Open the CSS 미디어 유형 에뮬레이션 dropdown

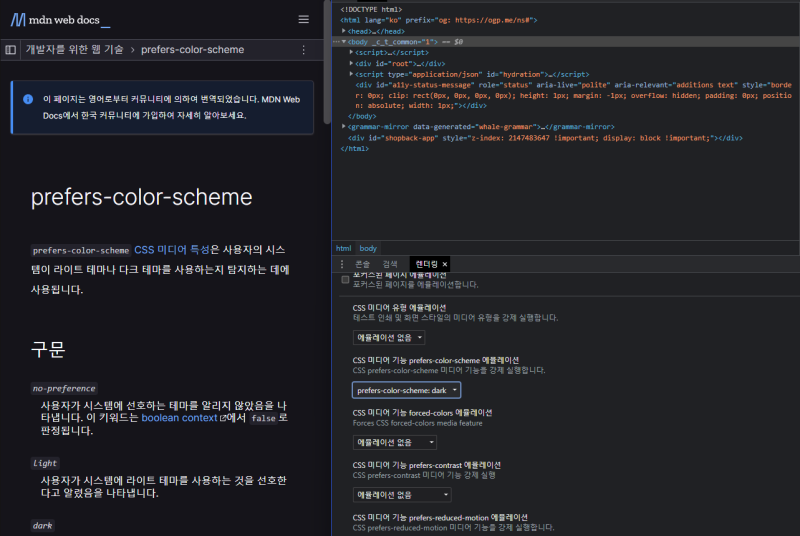pyautogui.click(x=389, y=338)
